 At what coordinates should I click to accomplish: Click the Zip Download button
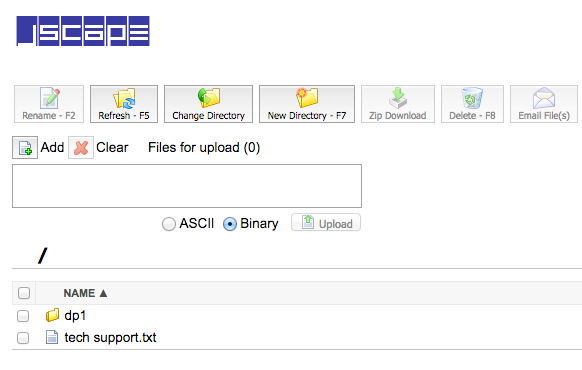[x=398, y=104]
